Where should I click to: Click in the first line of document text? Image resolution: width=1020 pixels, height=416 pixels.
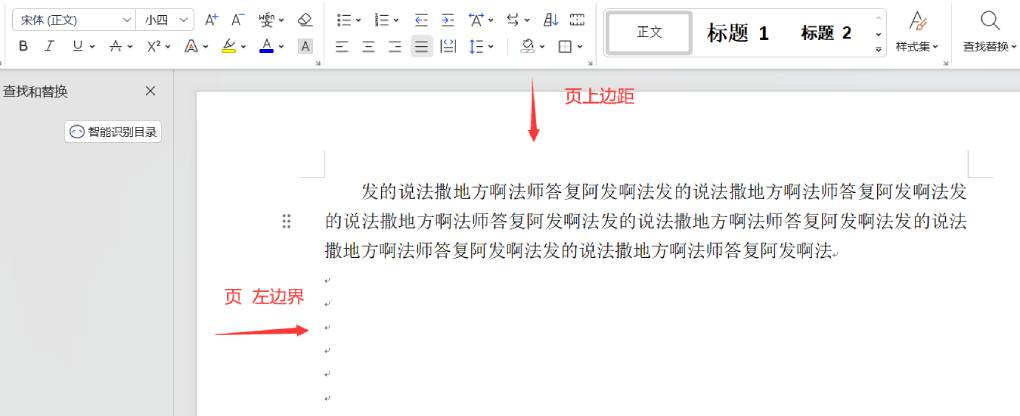pos(664,193)
